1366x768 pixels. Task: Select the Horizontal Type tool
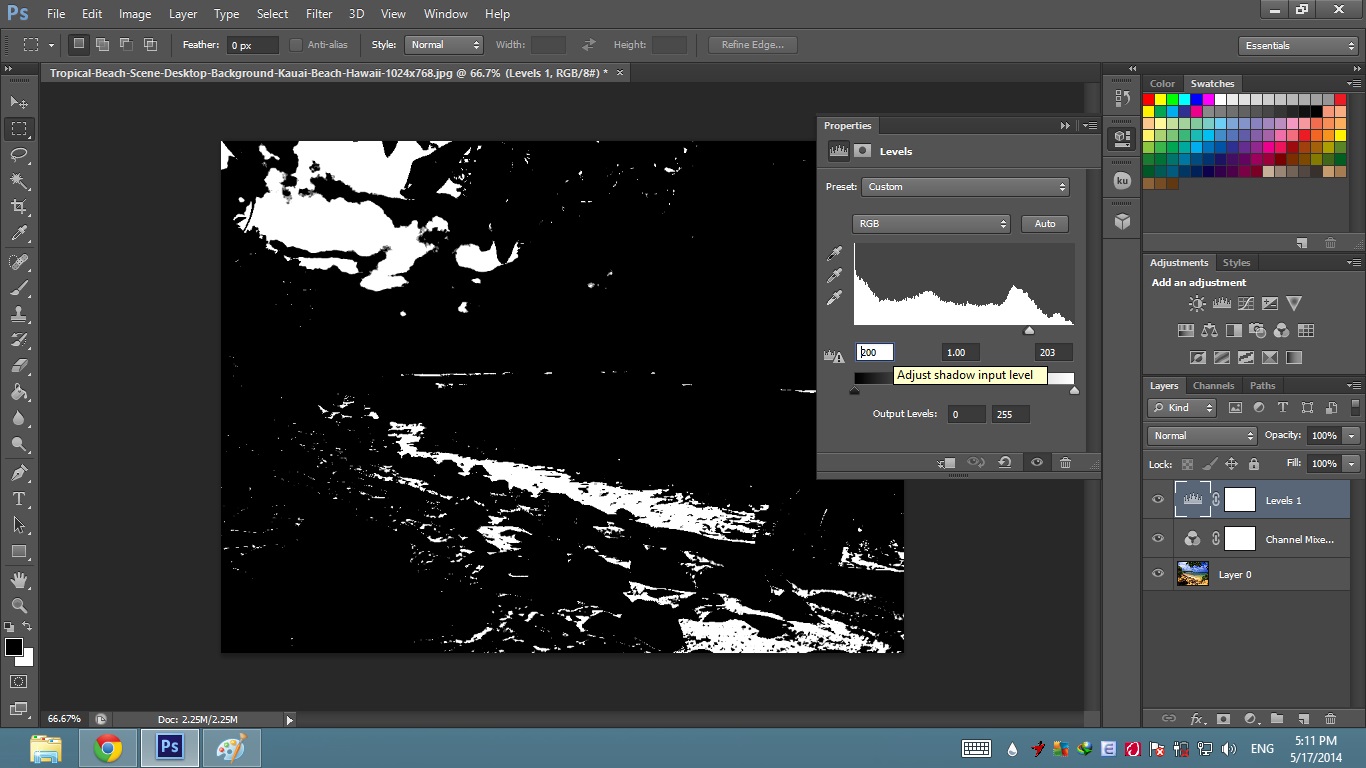tap(19, 499)
